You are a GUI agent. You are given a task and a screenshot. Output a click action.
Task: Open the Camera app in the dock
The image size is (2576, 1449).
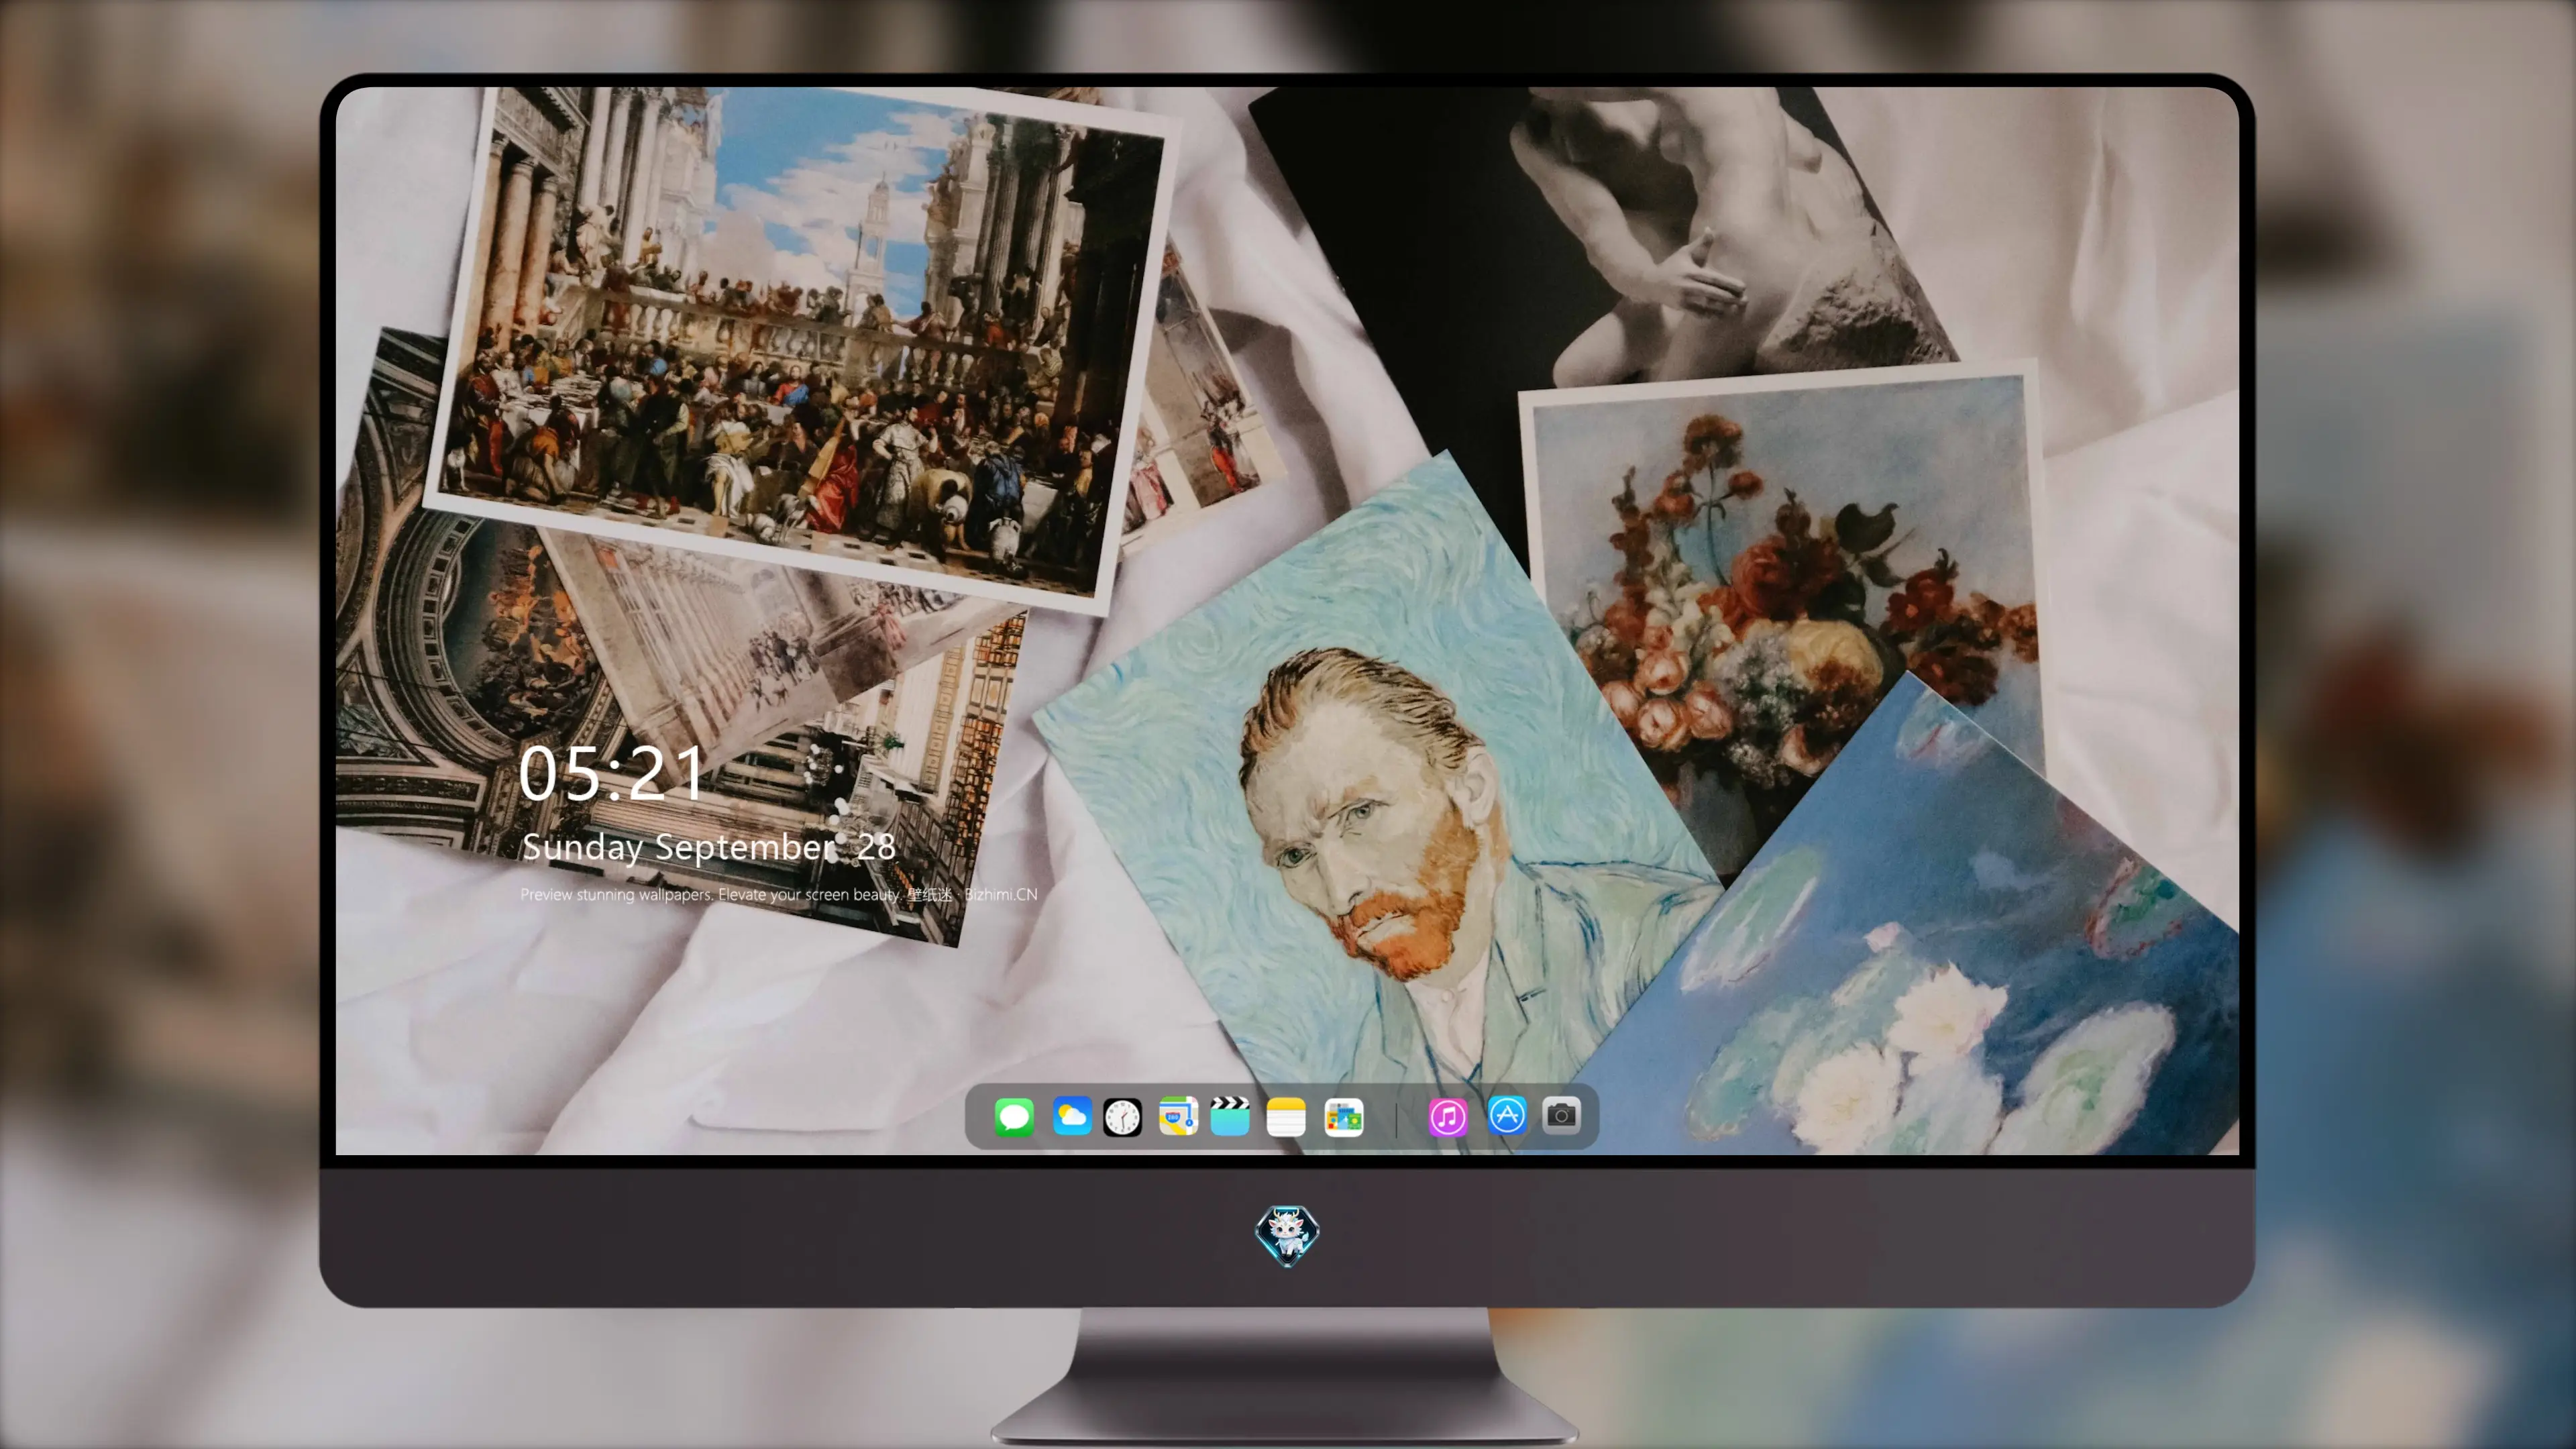(1561, 1115)
